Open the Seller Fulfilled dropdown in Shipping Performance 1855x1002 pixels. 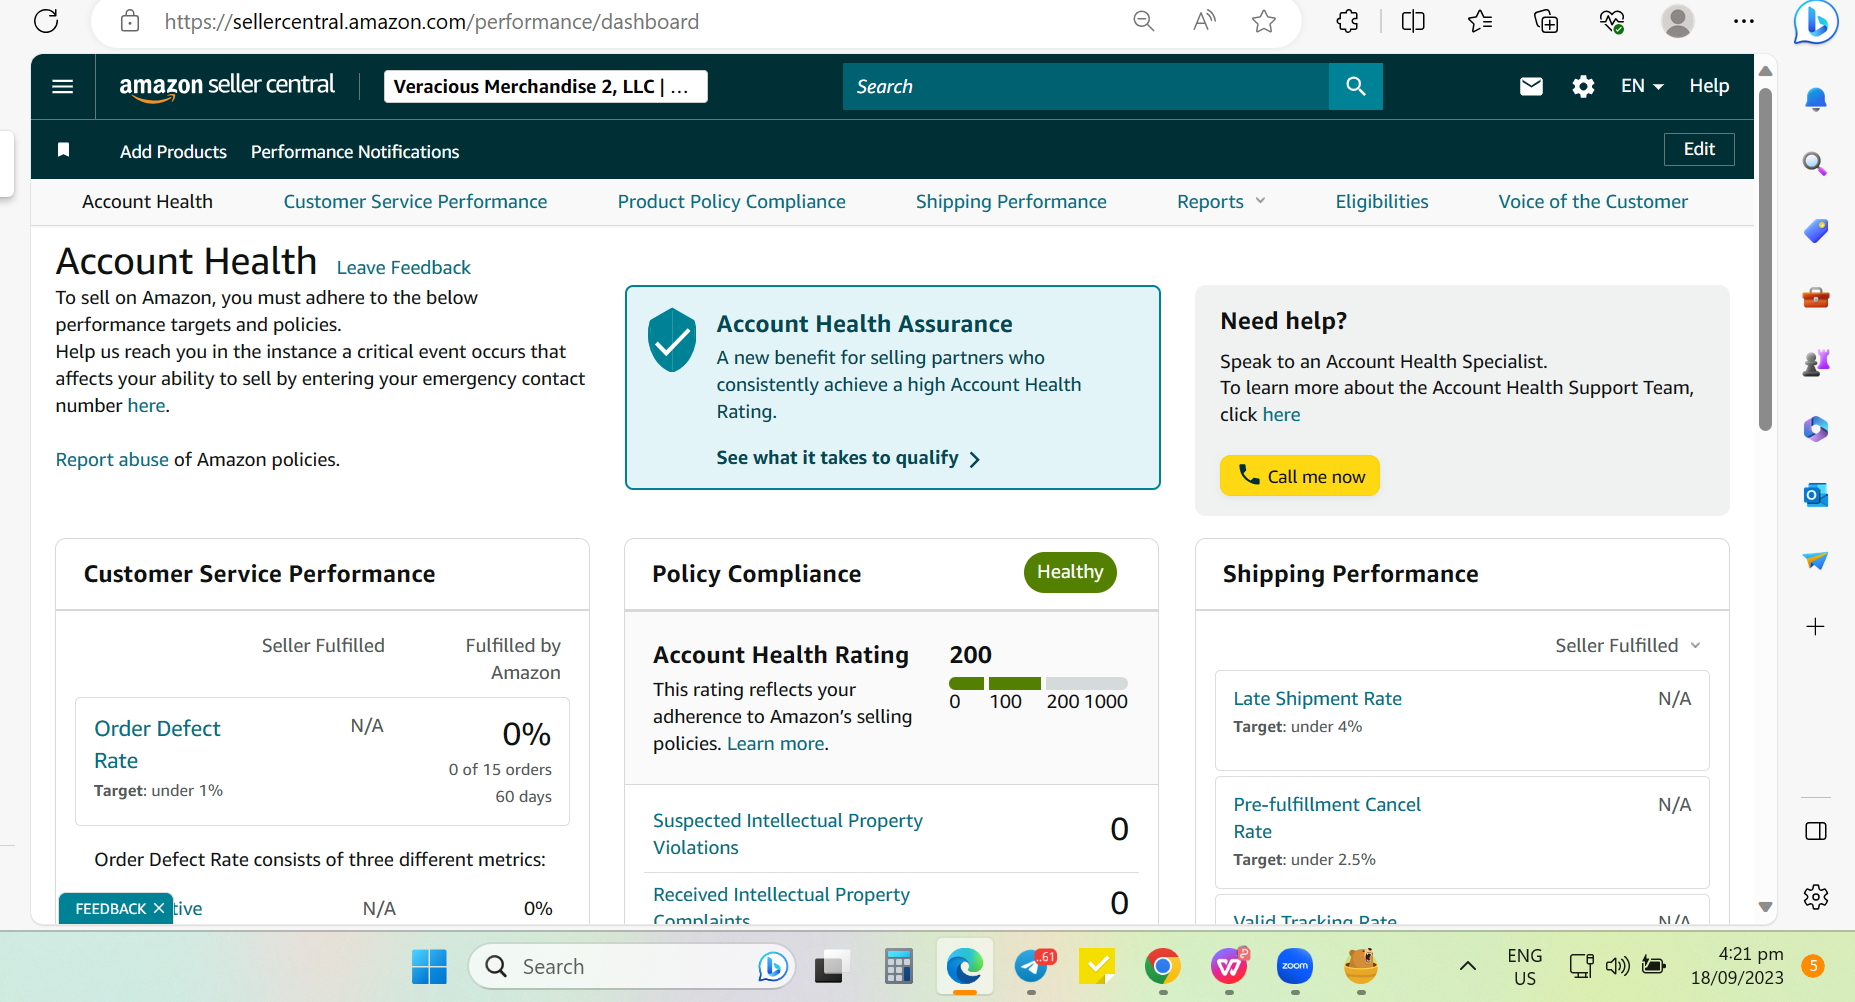(1628, 646)
